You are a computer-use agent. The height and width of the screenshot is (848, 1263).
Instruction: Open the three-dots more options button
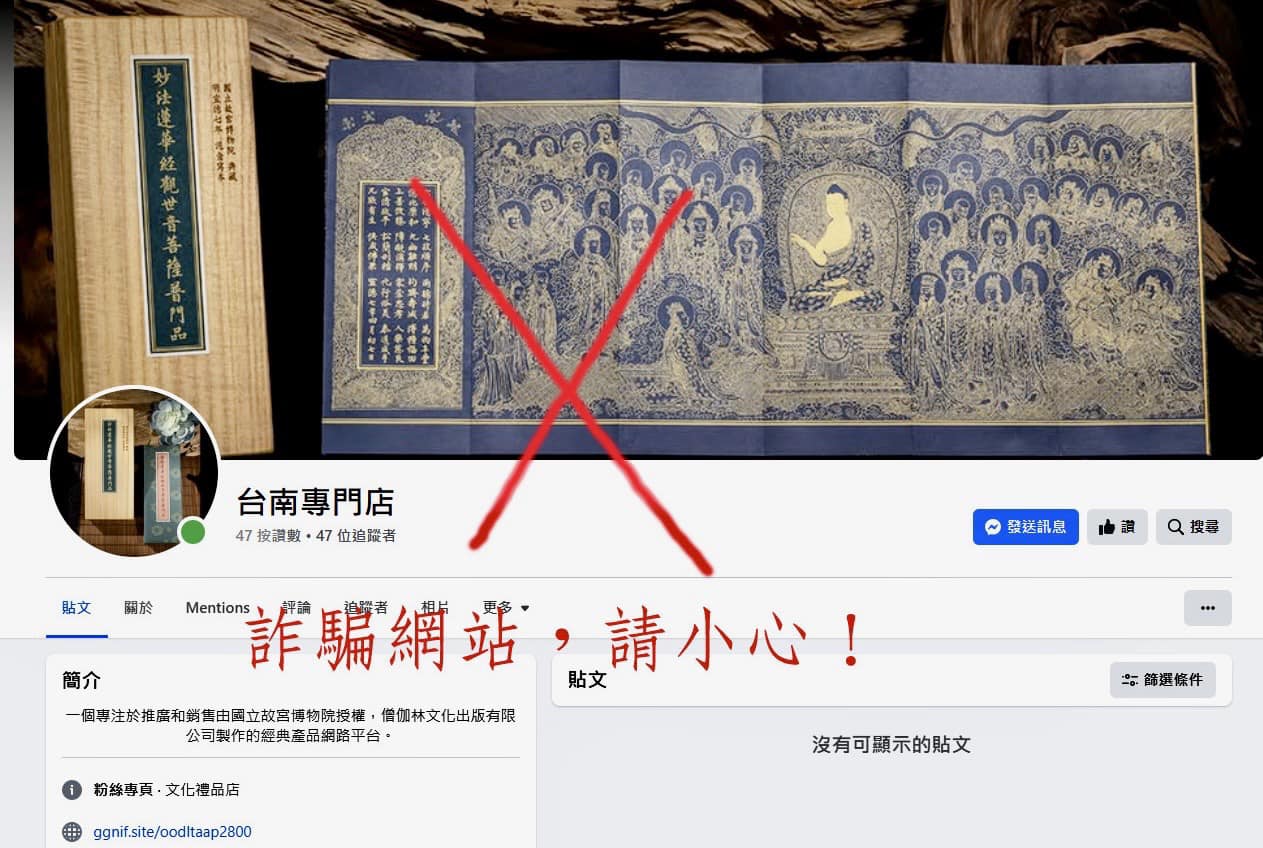click(x=1207, y=608)
